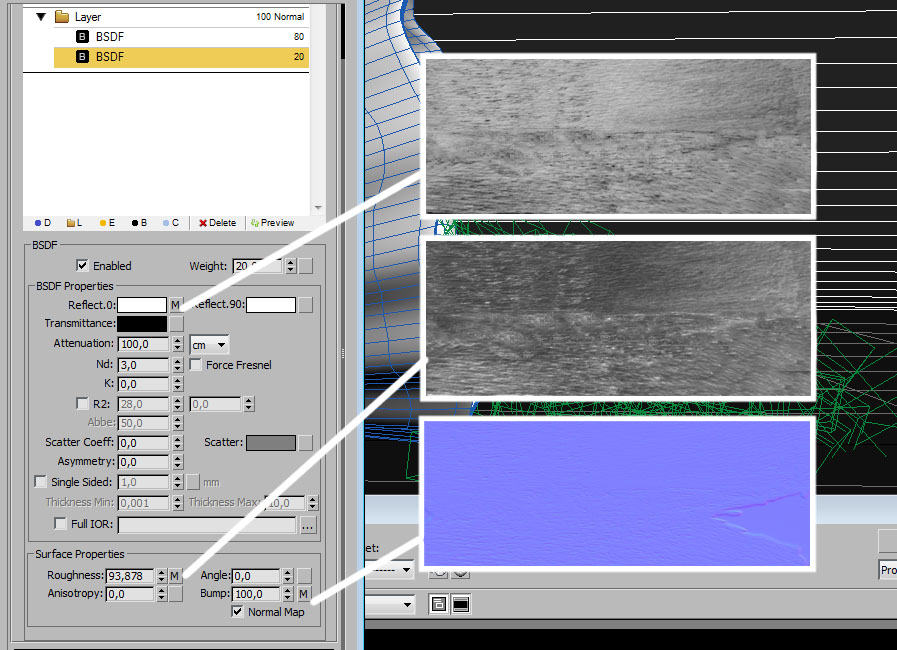Click the light grayscale wood texture thumbnail
The width and height of the screenshot is (897, 650).
(x=618, y=137)
